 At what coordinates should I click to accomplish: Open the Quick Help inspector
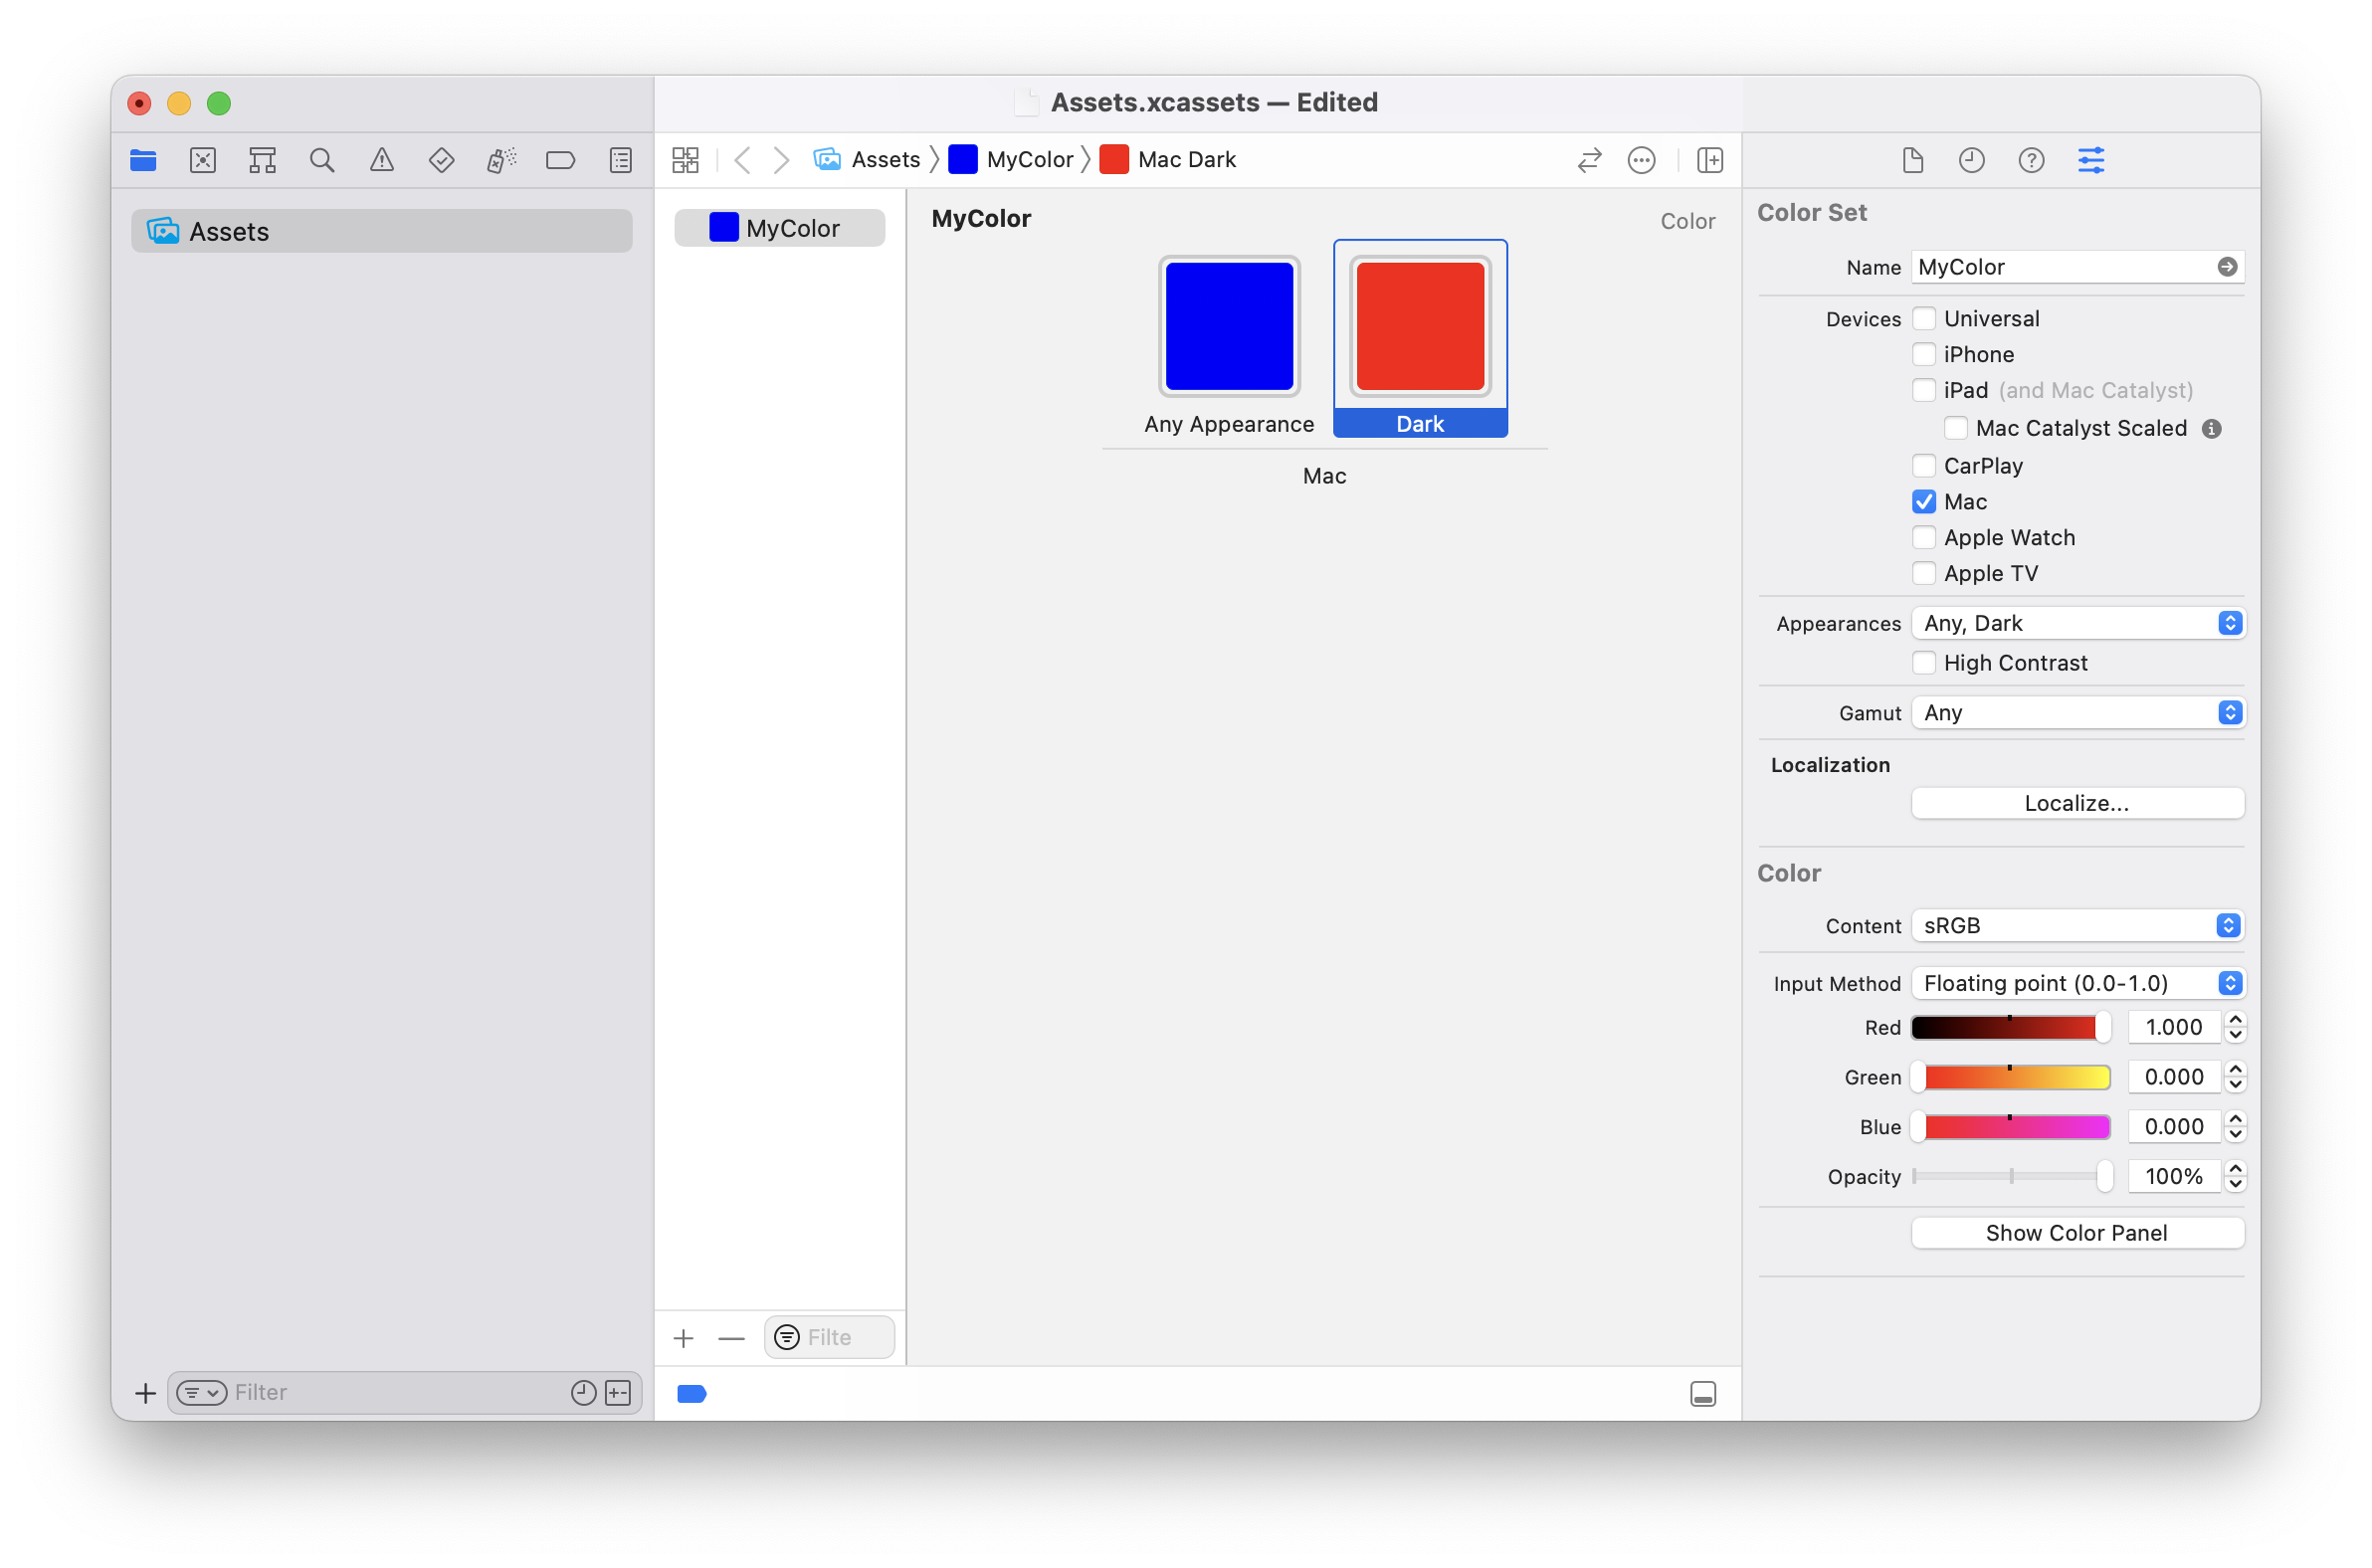click(x=2031, y=160)
